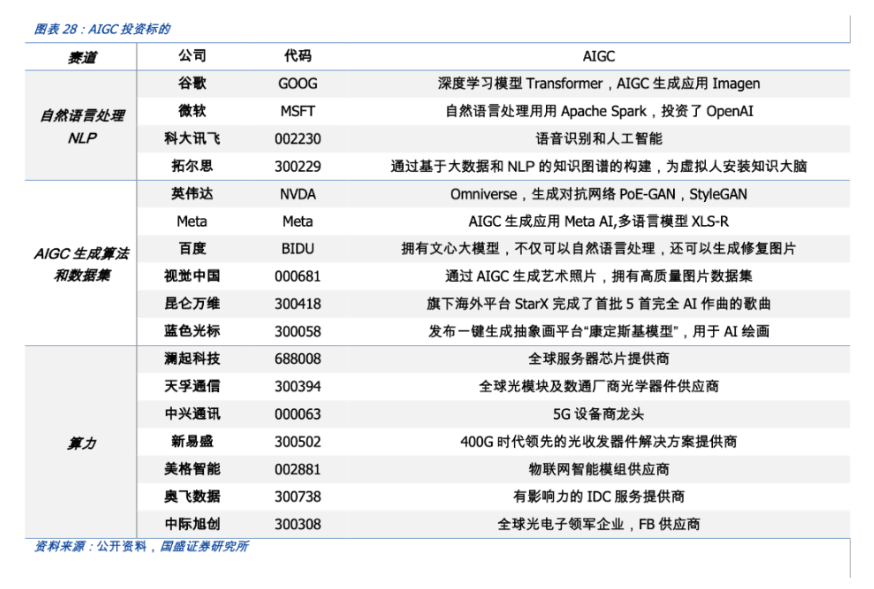Image resolution: width=874 pixels, height=589 pixels.
Task: Click ticker code 'NVDA'
Action: (298, 194)
